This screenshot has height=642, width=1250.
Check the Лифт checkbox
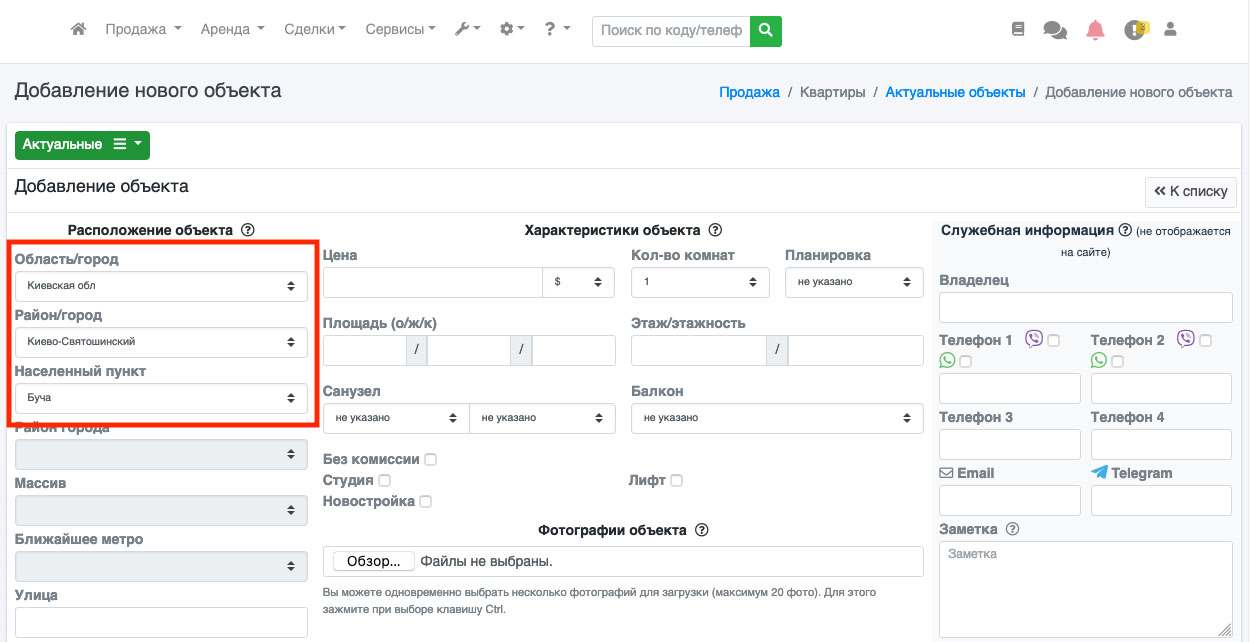point(676,481)
